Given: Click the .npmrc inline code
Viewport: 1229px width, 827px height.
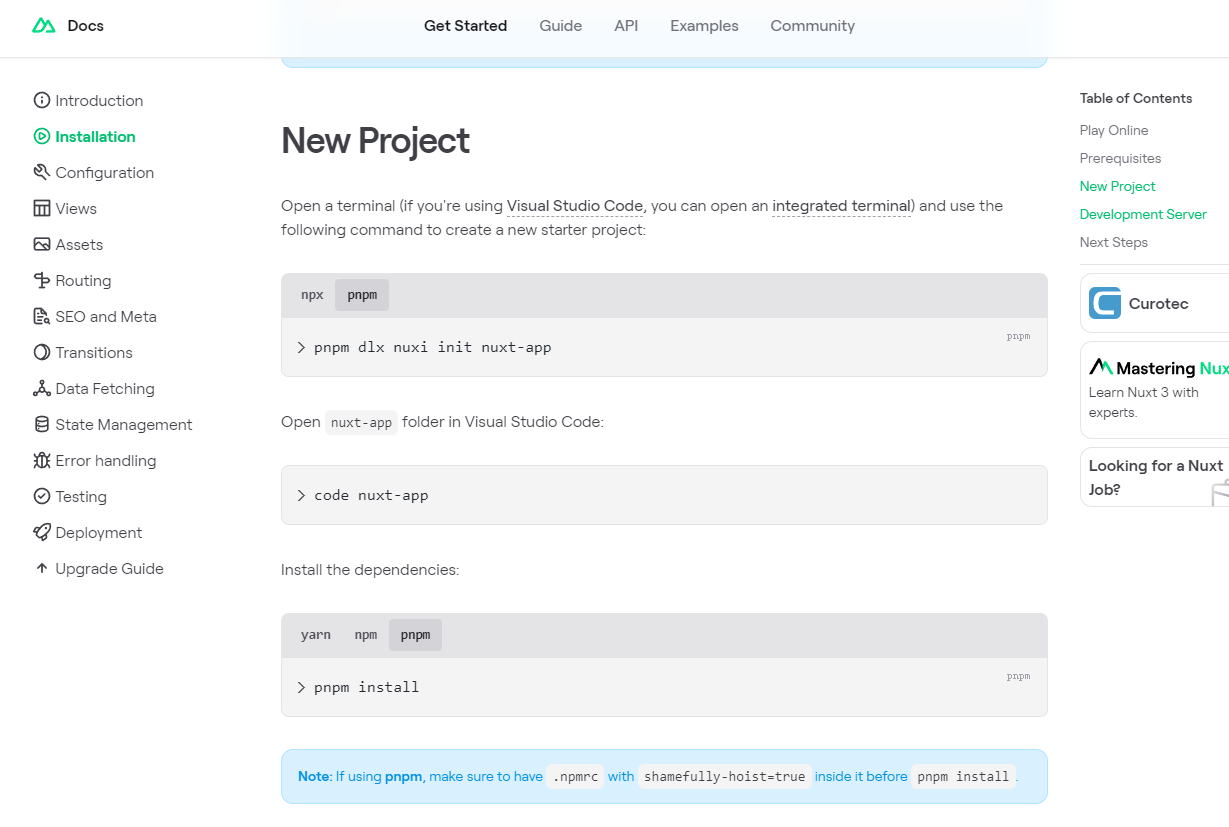Looking at the screenshot, I should 575,776.
